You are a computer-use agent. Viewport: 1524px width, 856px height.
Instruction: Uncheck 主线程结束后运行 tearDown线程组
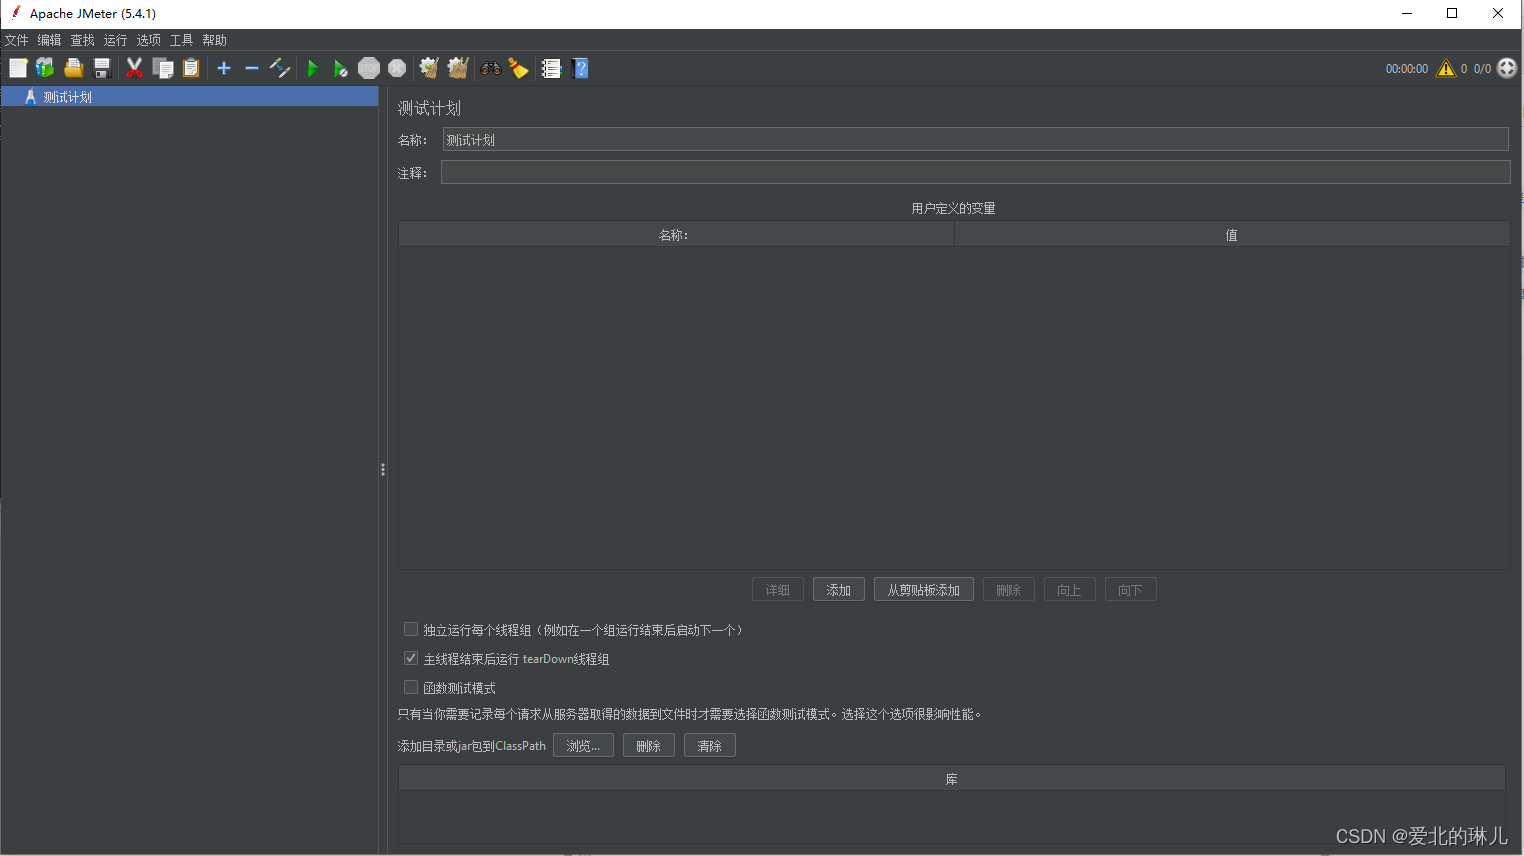click(x=411, y=658)
